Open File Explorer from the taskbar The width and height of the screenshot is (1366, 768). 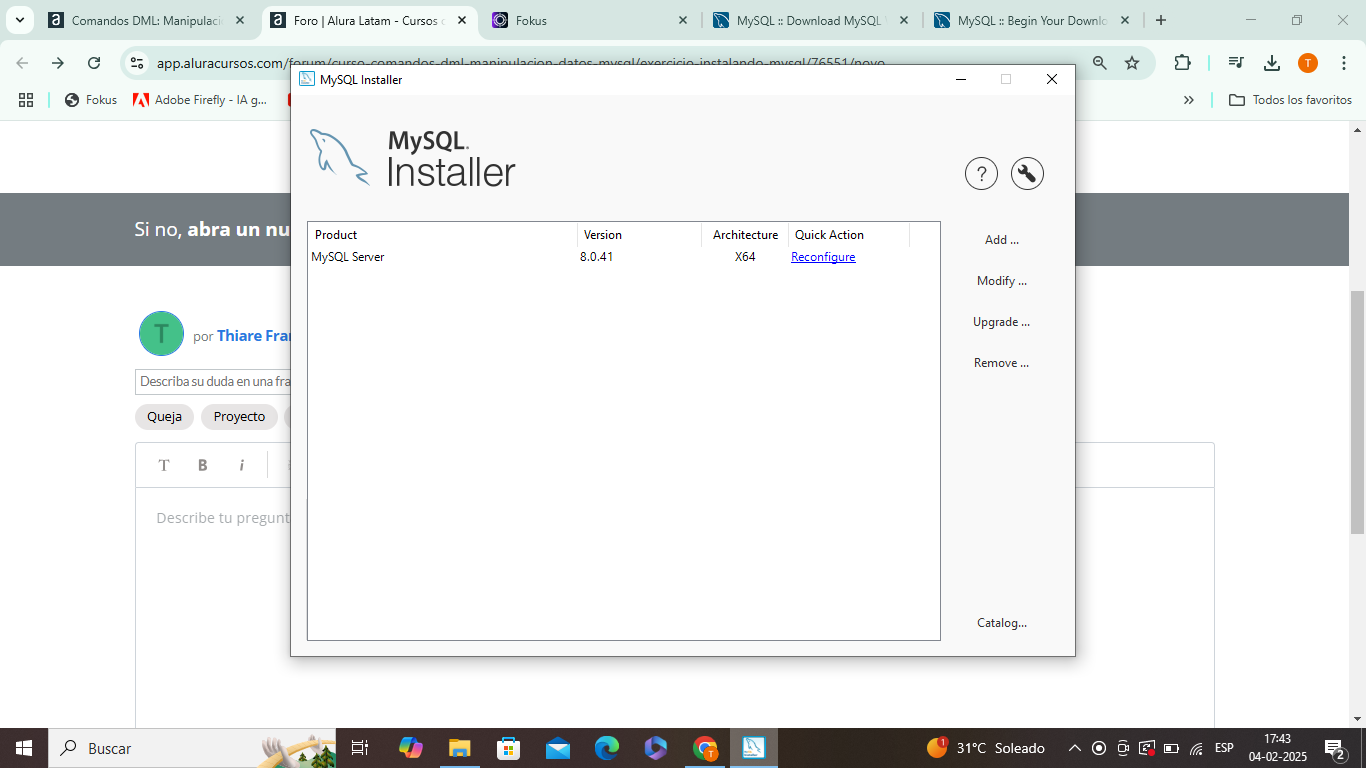(x=460, y=748)
